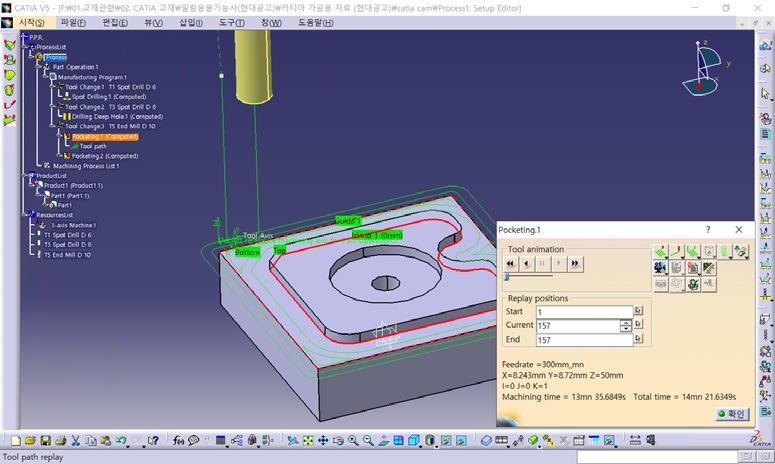The width and height of the screenshot is (775, 464).
Task: Click the video simulation icon in Pocketing dialog
Action: point(660,268)
